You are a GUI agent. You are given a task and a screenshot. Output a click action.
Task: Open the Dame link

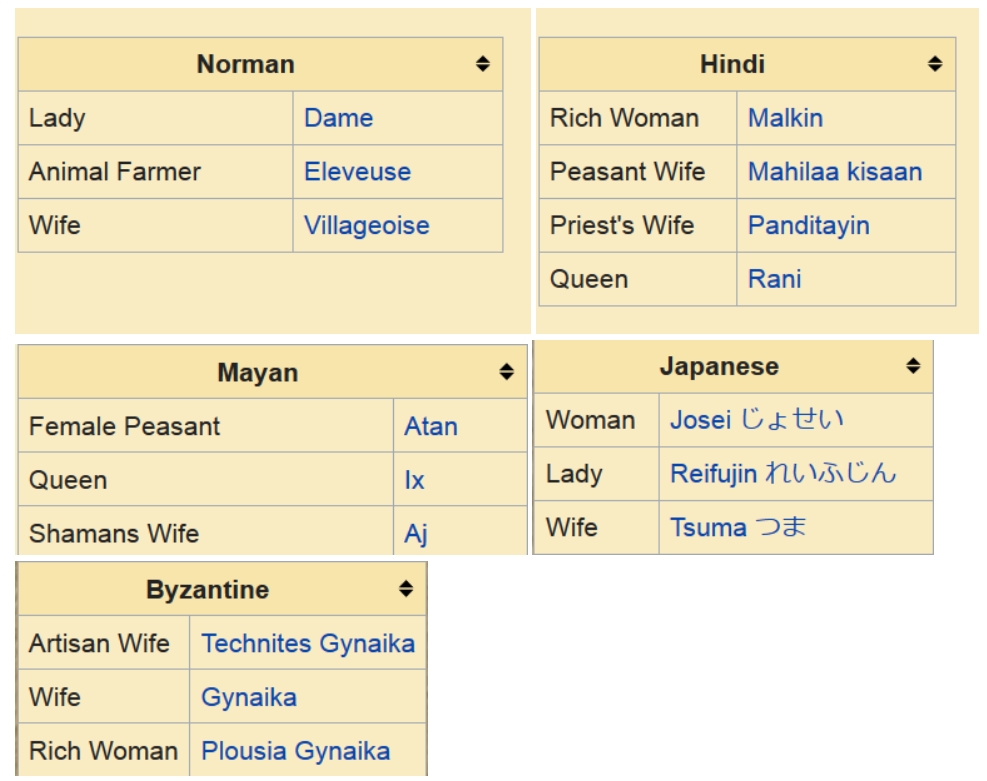pos(339,118)
